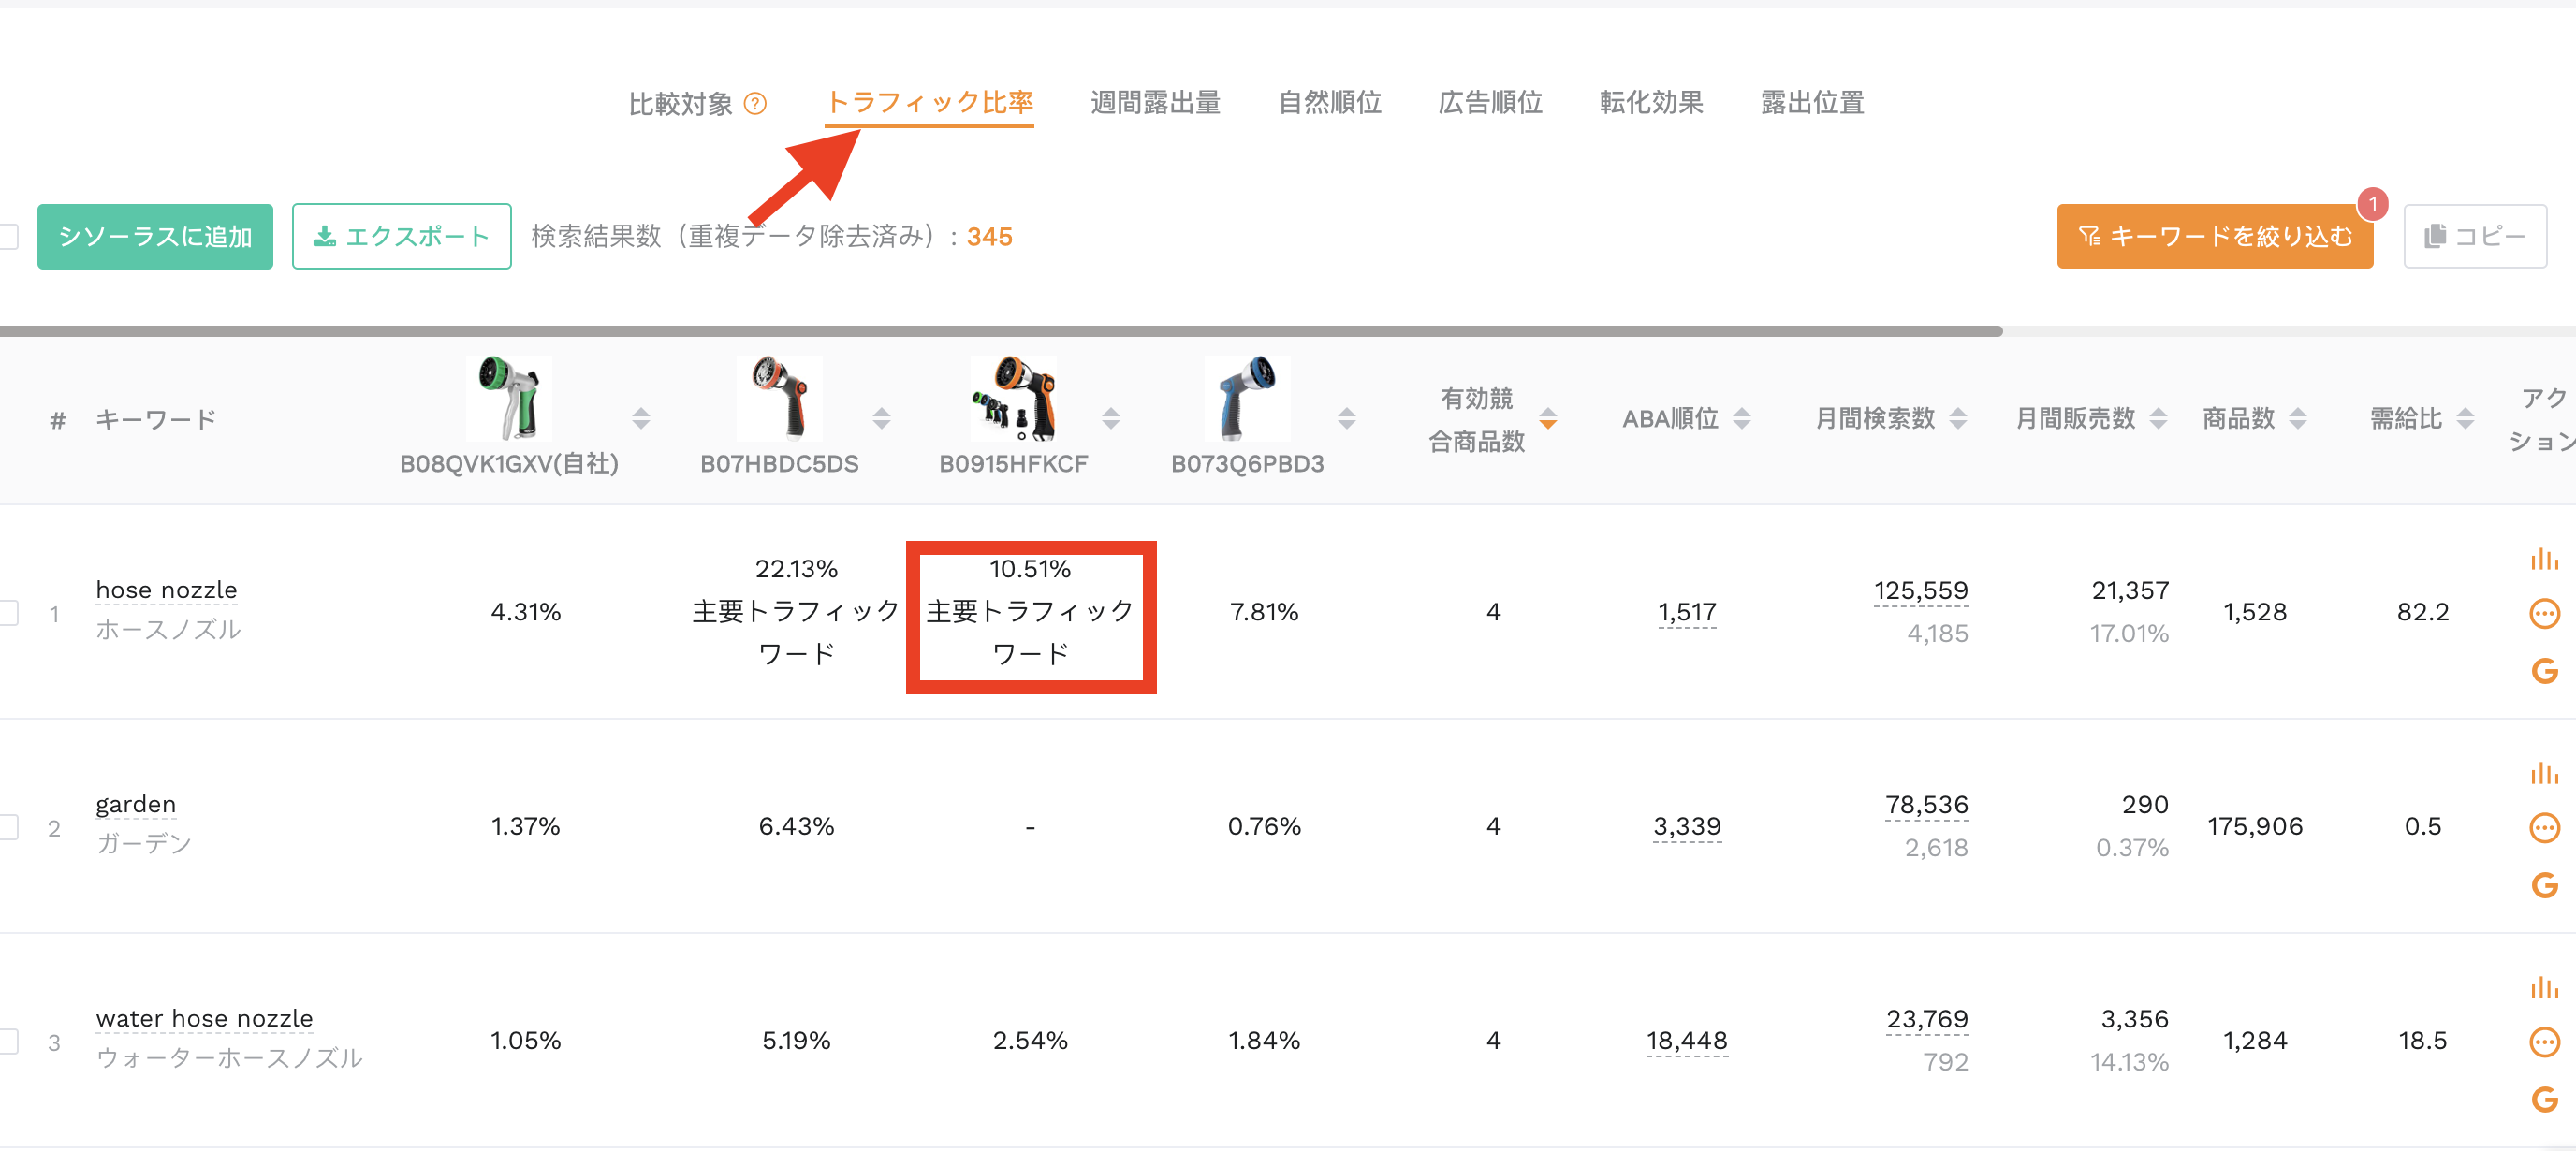2576x1151 pixels.
Task: Switch to the 転化効果 tab
Action: pyautogui.click(x=1651, y=103)
